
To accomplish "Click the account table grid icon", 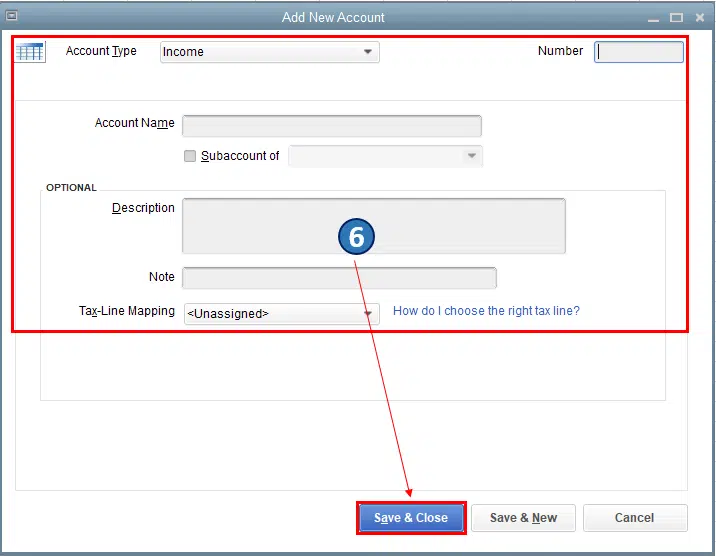I will (x=30, y=52).
